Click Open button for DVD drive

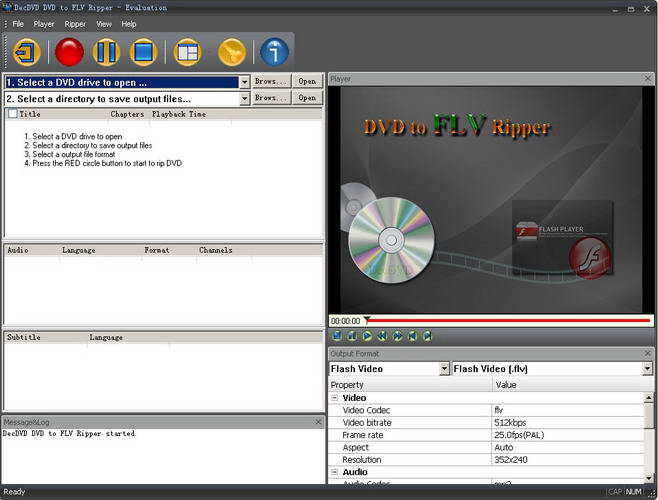(x=308, y=81)
